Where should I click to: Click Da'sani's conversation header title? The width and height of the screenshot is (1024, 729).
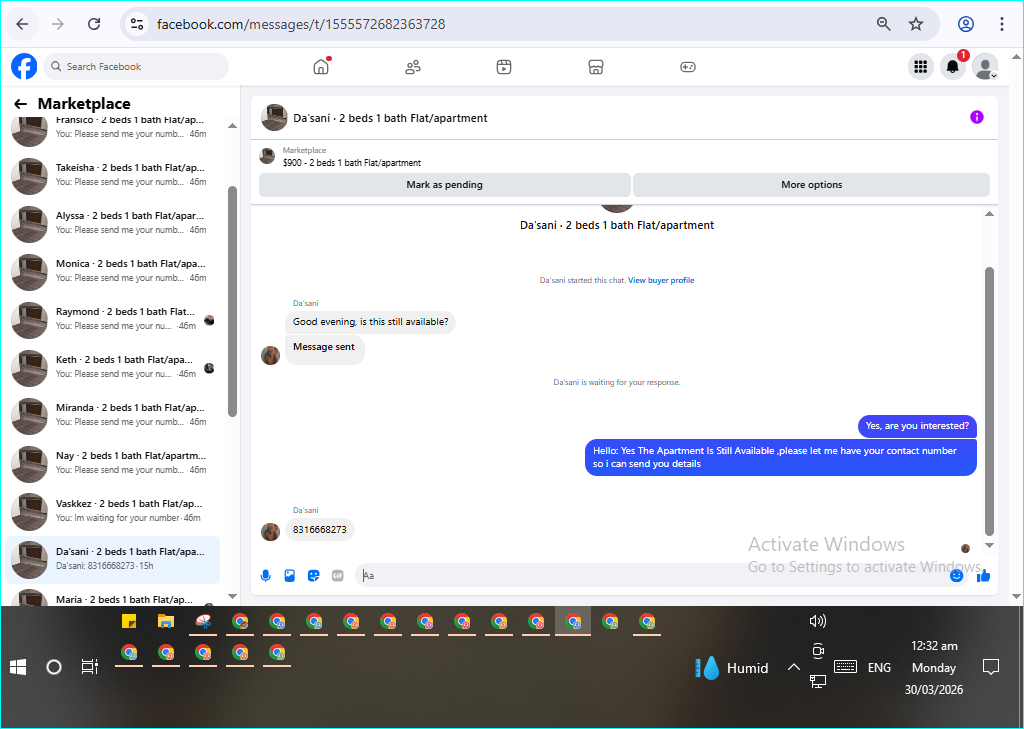pyautogui.click(x=390, y=118)
